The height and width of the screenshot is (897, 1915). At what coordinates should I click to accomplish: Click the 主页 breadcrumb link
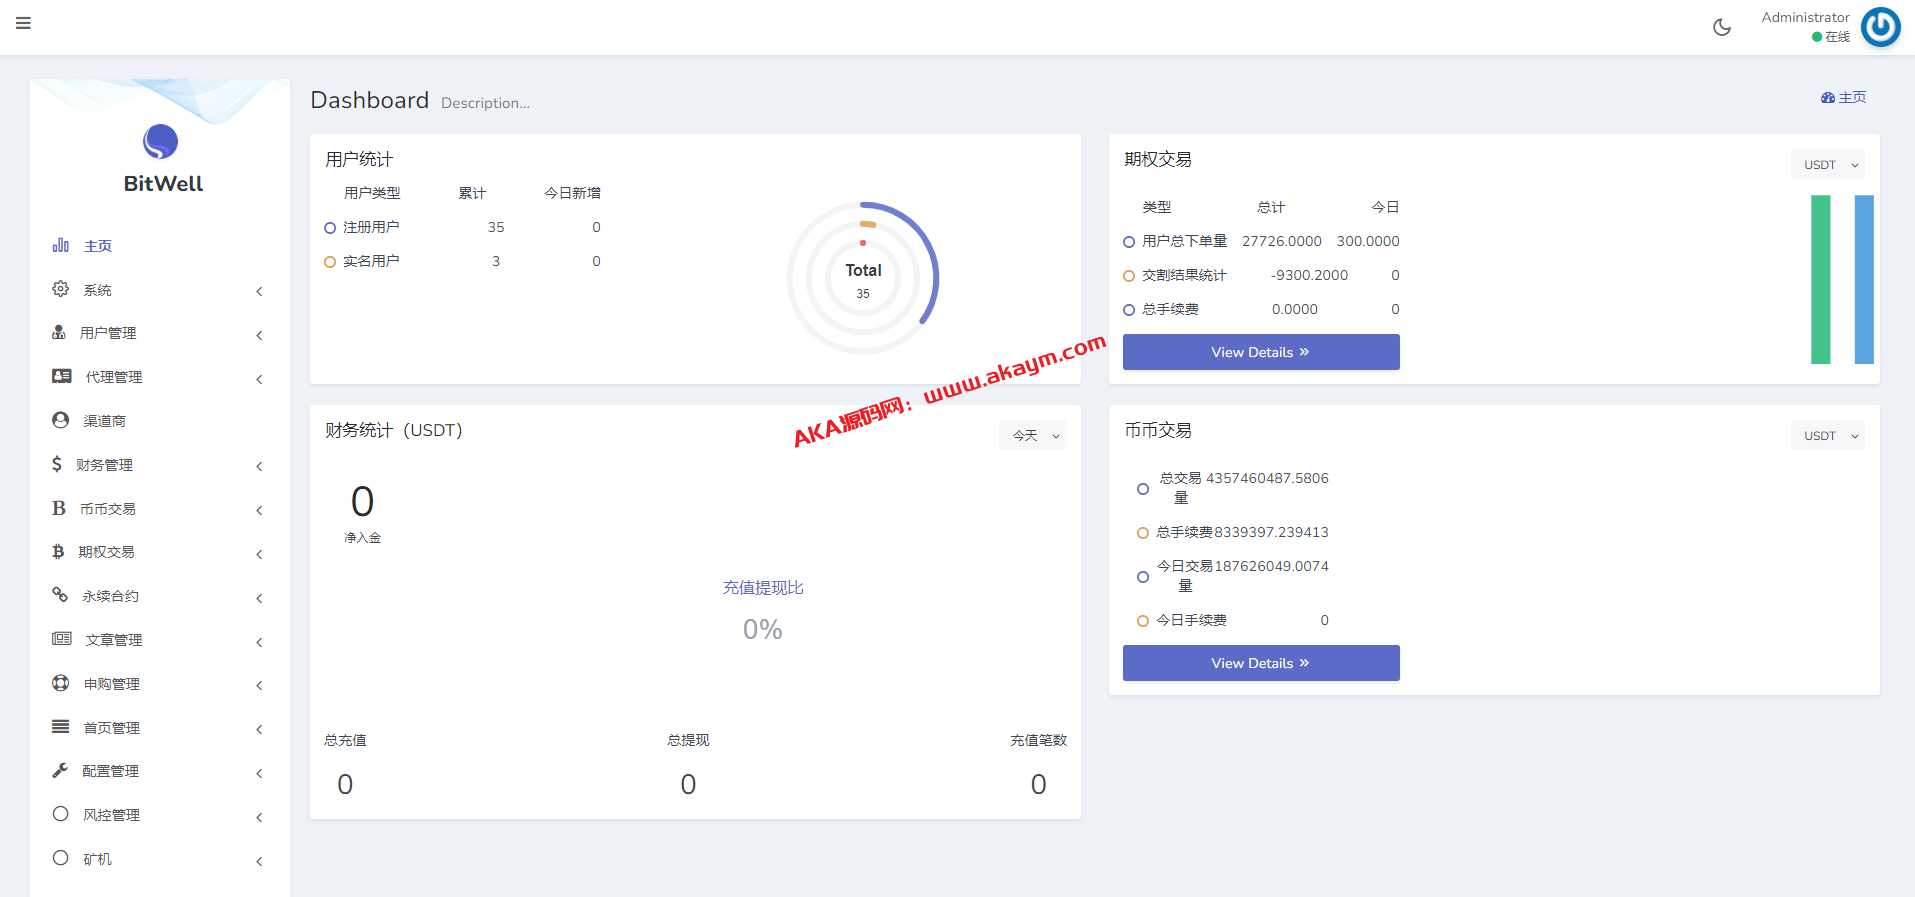coord(1844,97)
